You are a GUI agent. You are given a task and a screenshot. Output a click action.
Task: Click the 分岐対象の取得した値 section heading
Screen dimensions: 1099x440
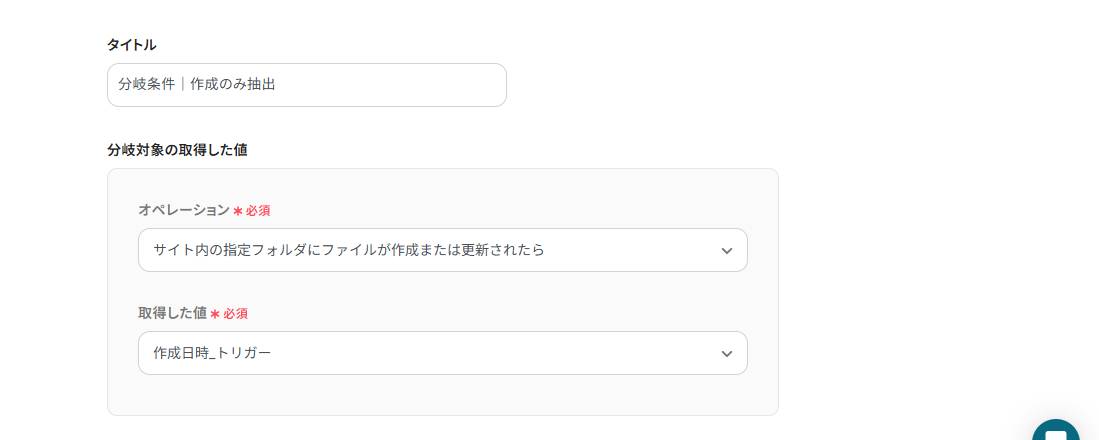point(177,150)
